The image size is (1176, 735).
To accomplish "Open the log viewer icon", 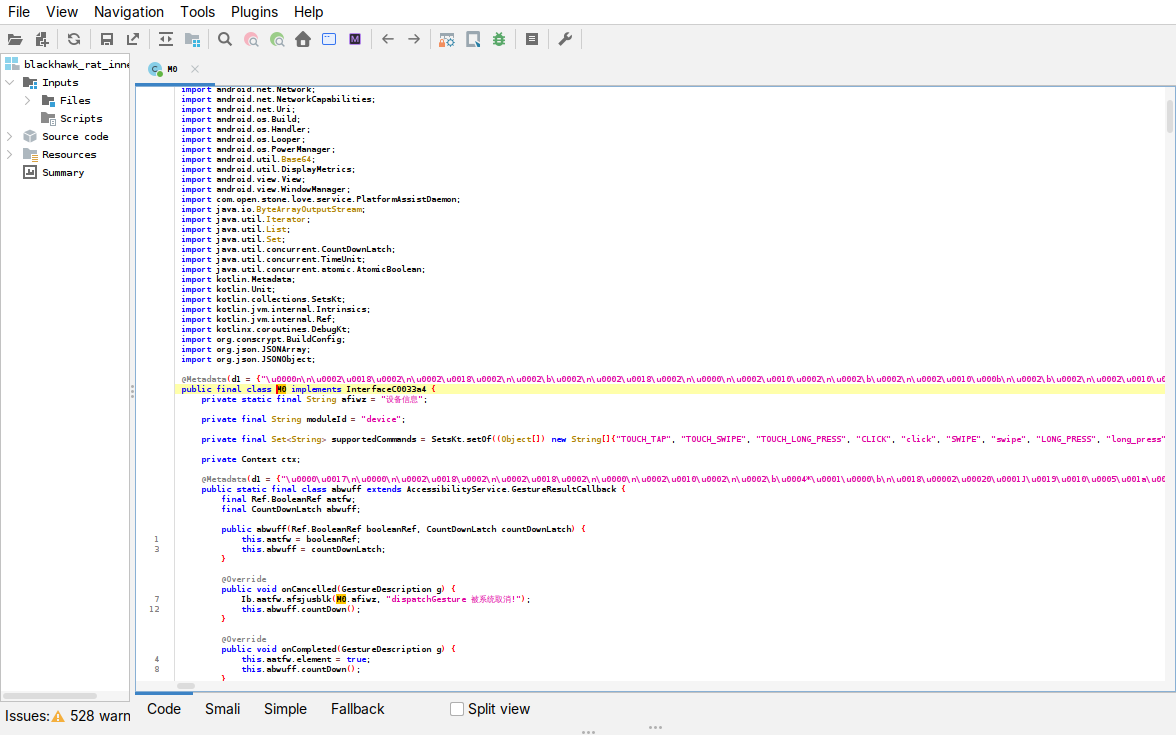I will click(532, 40).
